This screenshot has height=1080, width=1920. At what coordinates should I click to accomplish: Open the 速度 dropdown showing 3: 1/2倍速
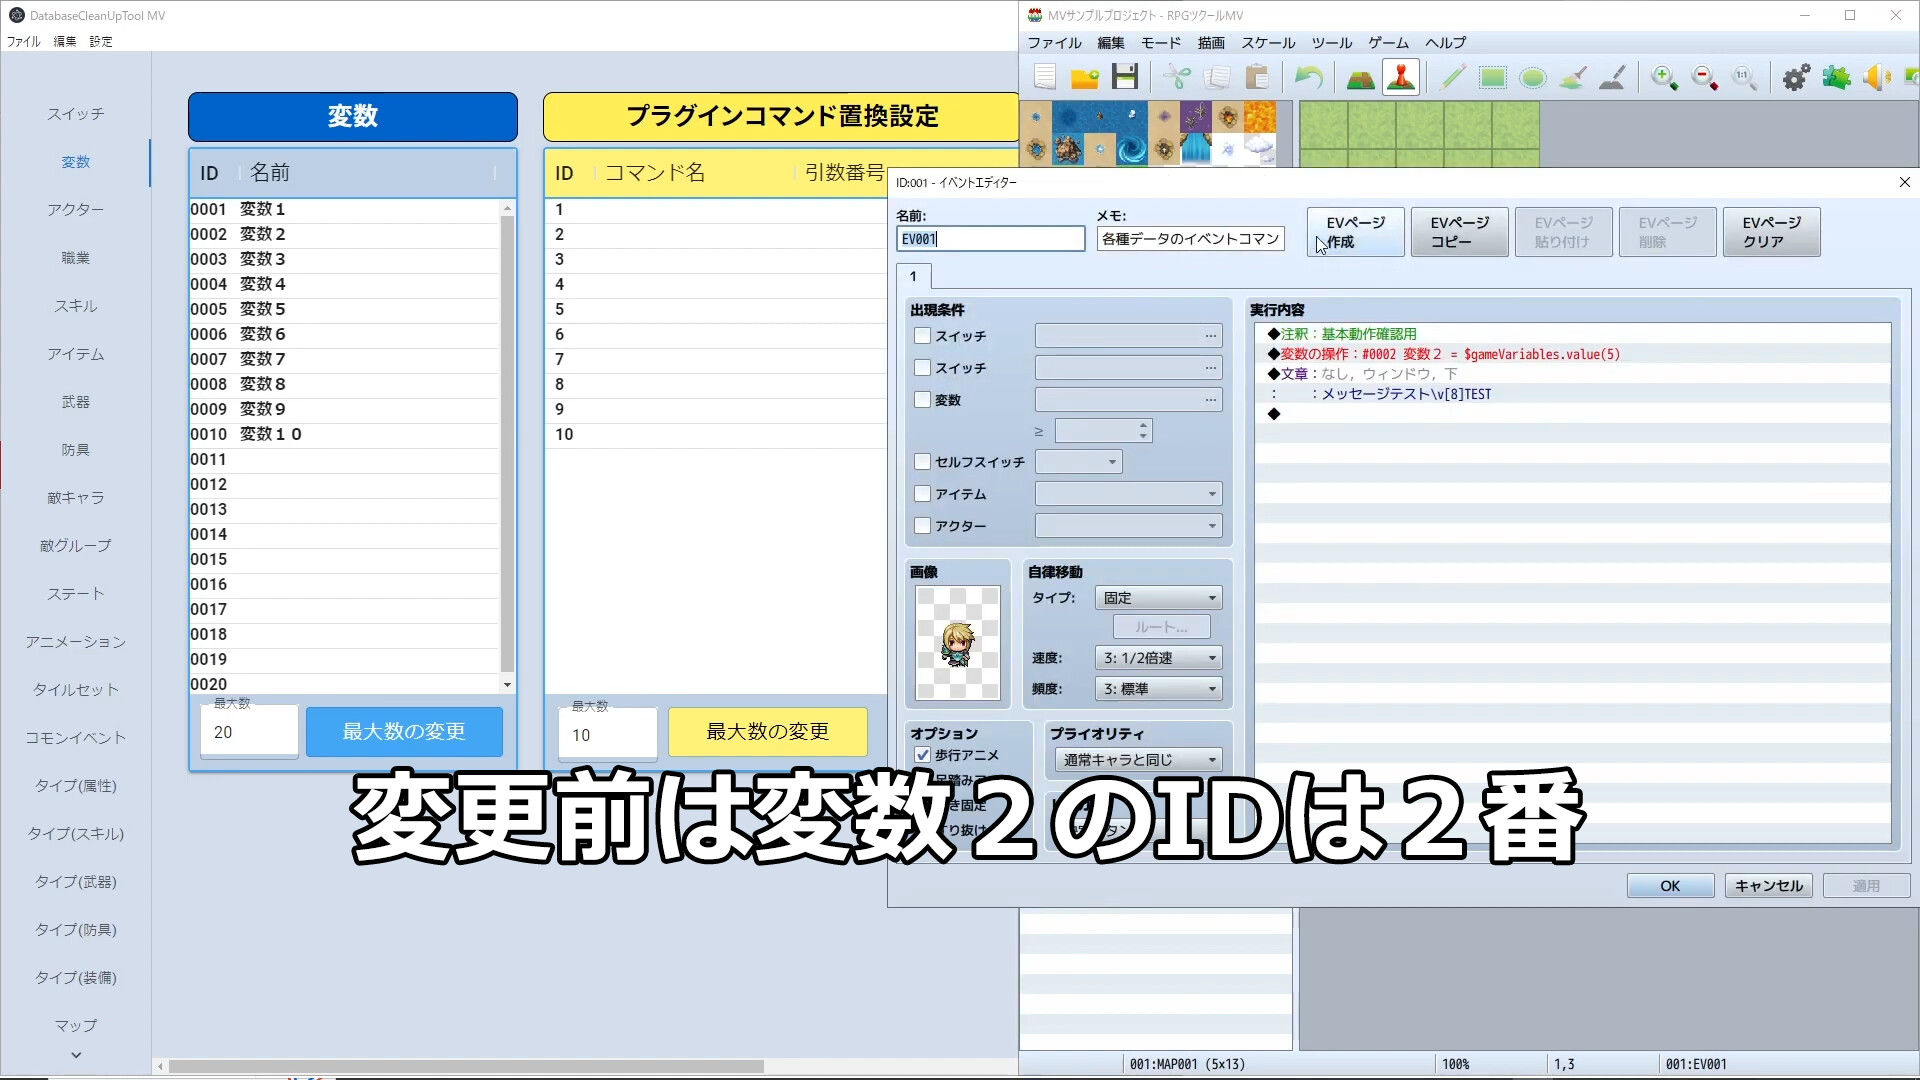pyautogui.click(x=1158, y=657)
